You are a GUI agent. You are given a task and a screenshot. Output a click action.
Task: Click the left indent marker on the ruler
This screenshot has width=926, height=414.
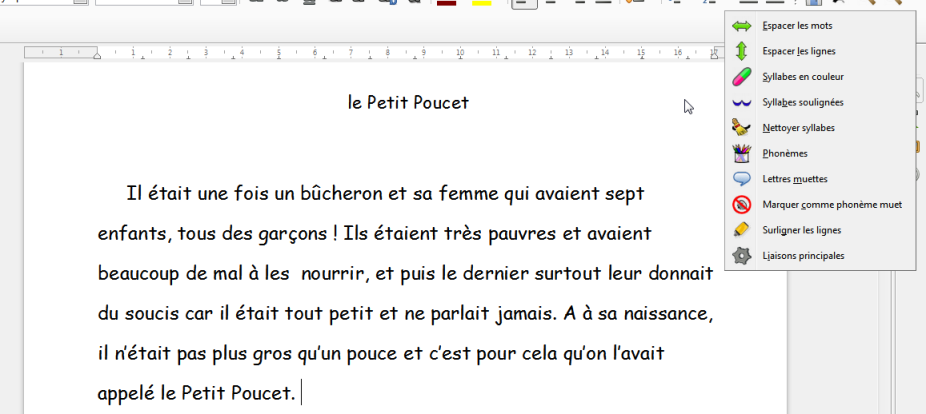point(97,55)
